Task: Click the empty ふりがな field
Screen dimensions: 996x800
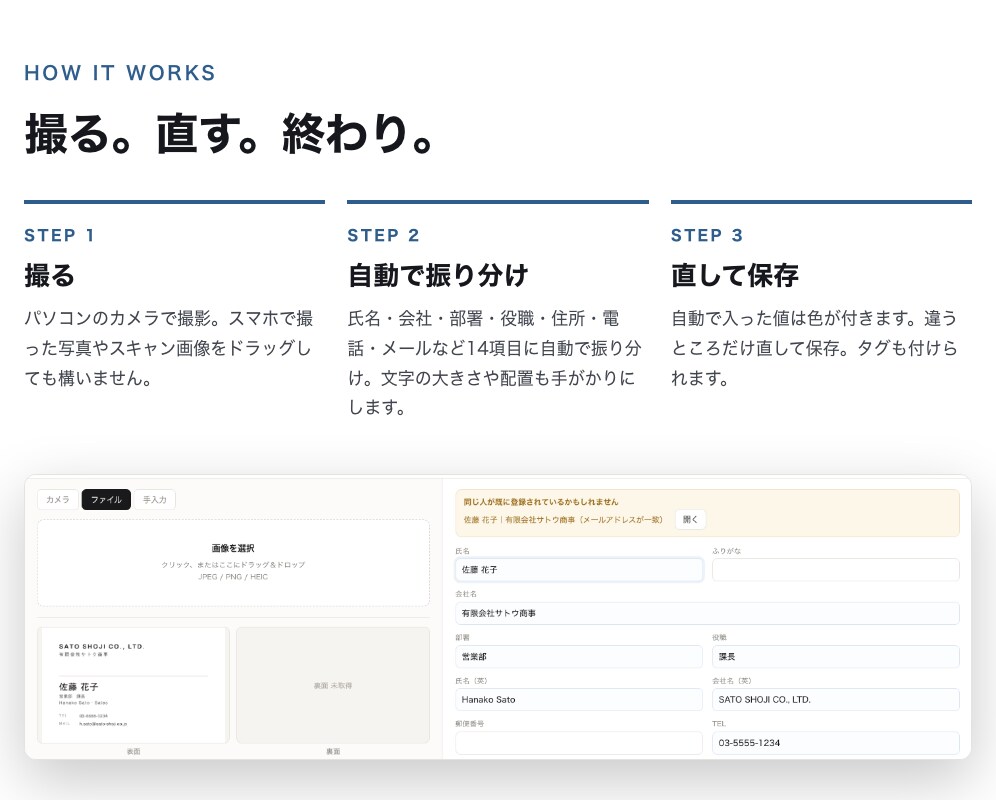Action: [x=835, y=570]
